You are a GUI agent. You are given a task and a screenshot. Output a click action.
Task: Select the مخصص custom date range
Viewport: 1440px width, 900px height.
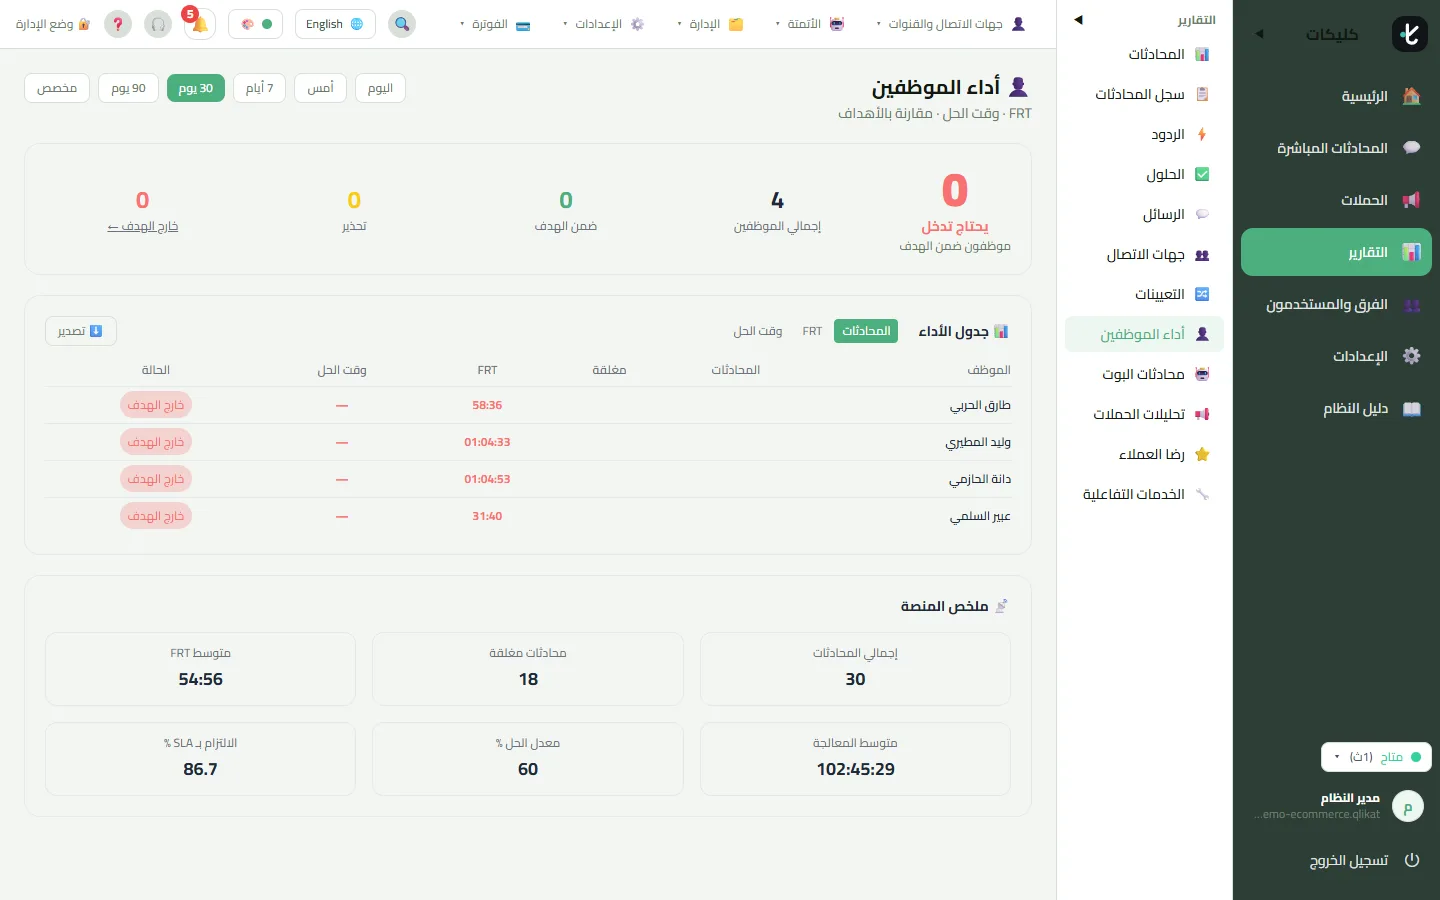click(x=57, y=88)
